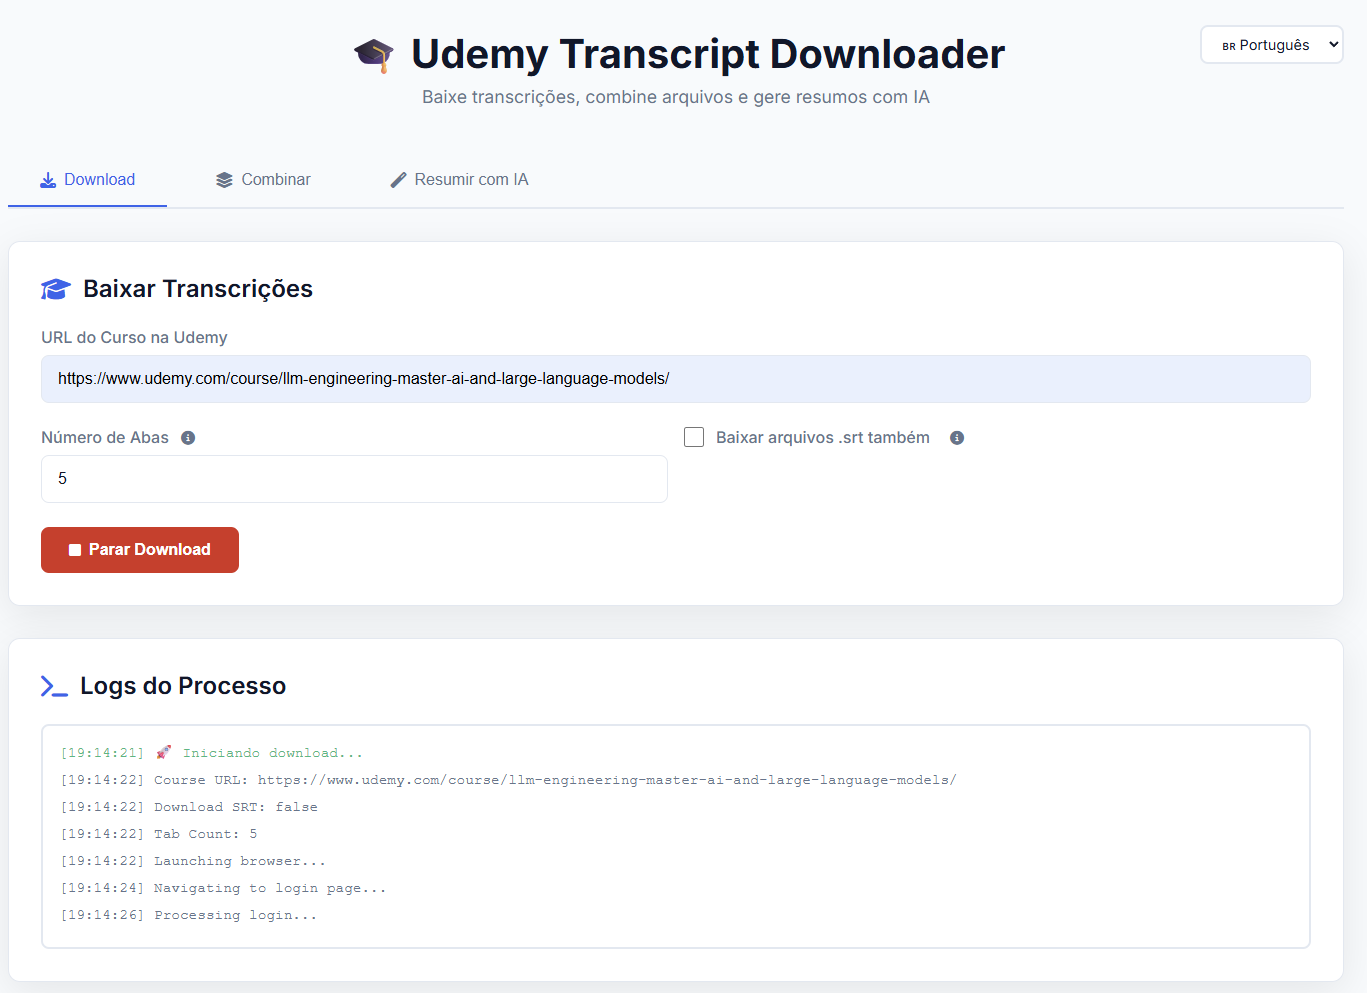
Task: Click the graduation cap icon in Baixar Transcrições header
Action: click(56, 289)
